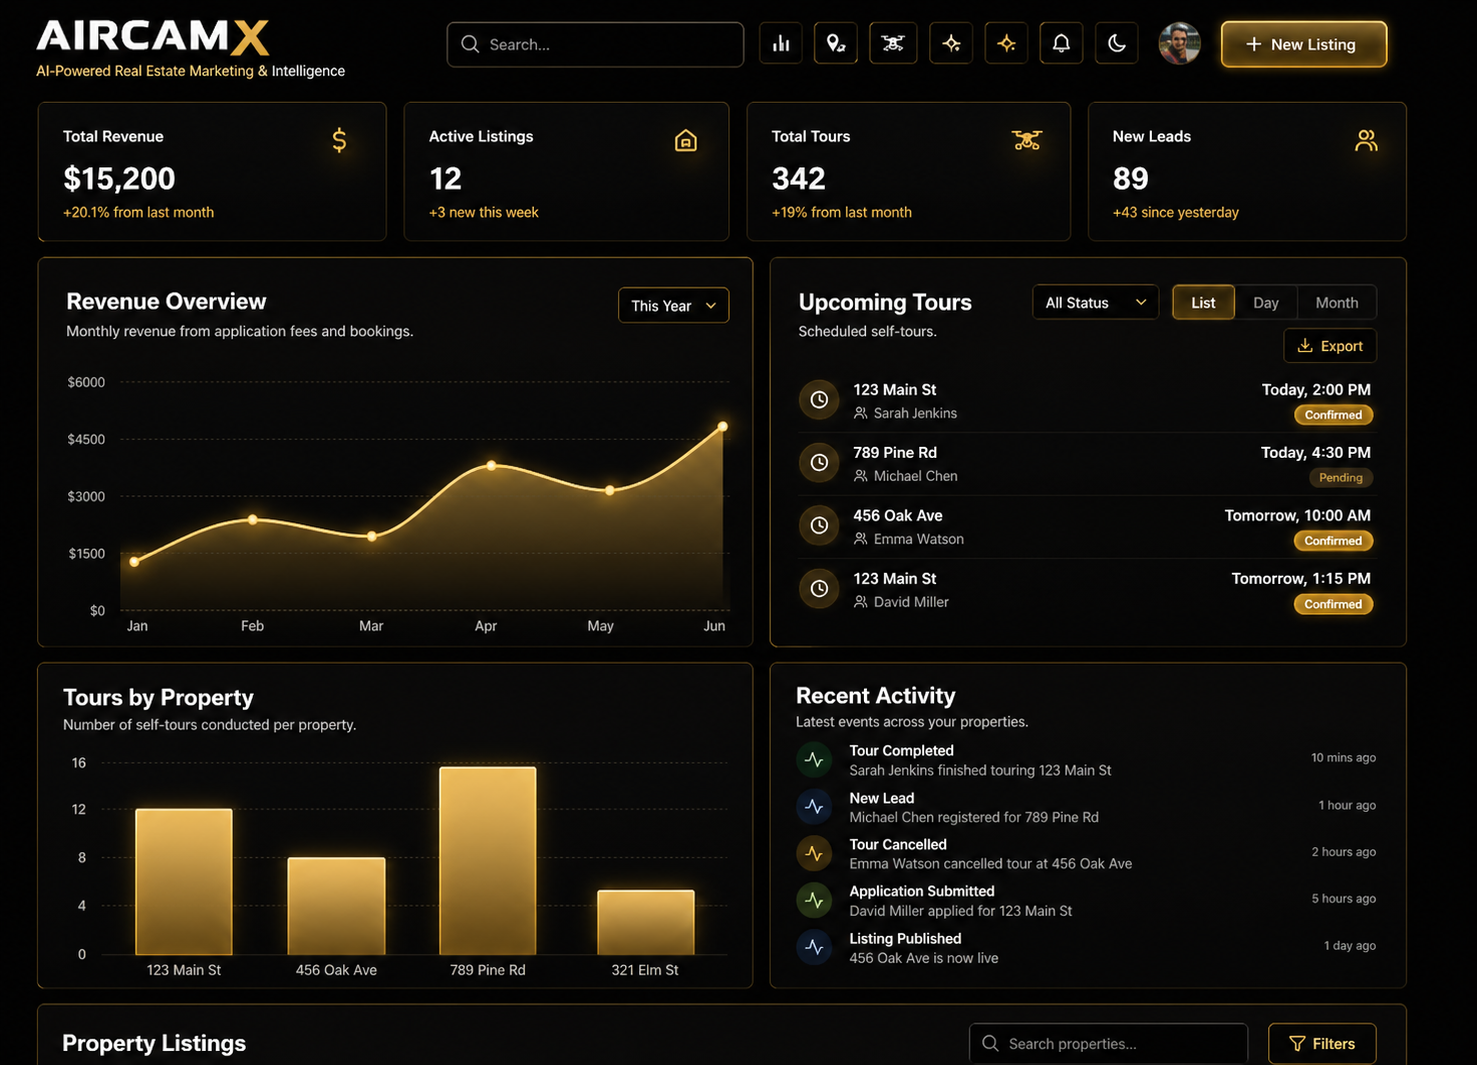Click the $15,200 revenue value

pos(119,178)
